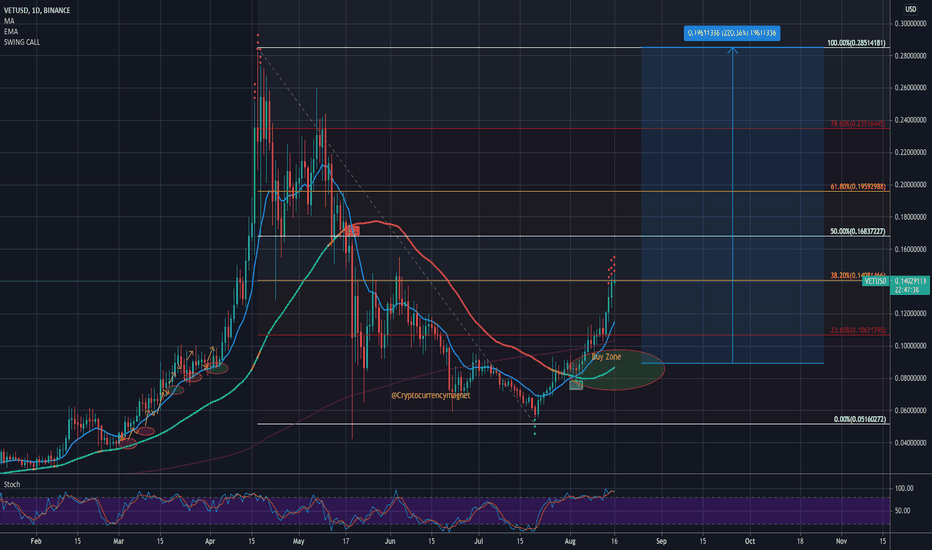The height and width of the screenshot is (550, 932).
Task: Click the blue 220.36% price range label
Action: pos(732,33)
